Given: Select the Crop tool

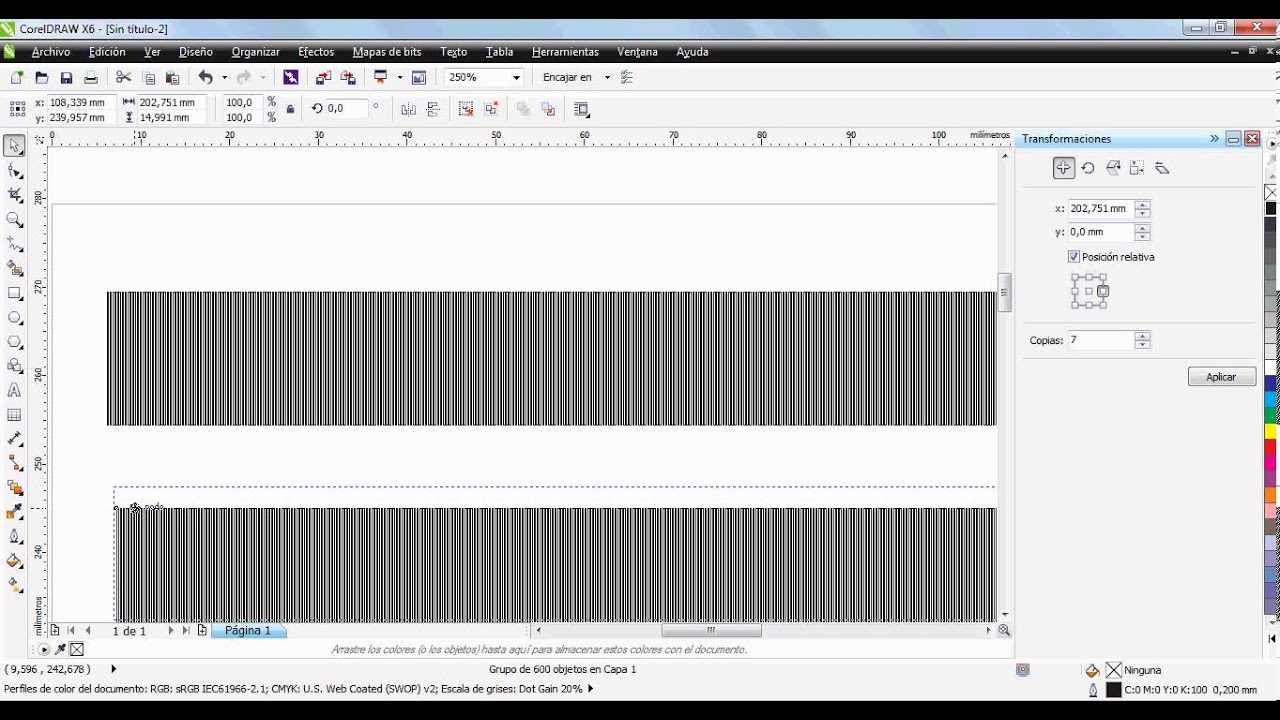Looking at the screenshot, I should click(x=14, y=195).
